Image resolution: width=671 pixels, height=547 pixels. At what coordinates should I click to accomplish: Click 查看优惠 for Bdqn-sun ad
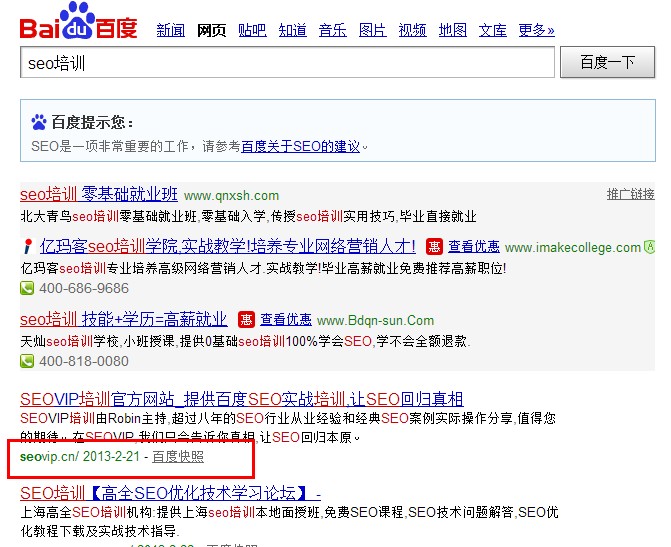coord(286,319)
